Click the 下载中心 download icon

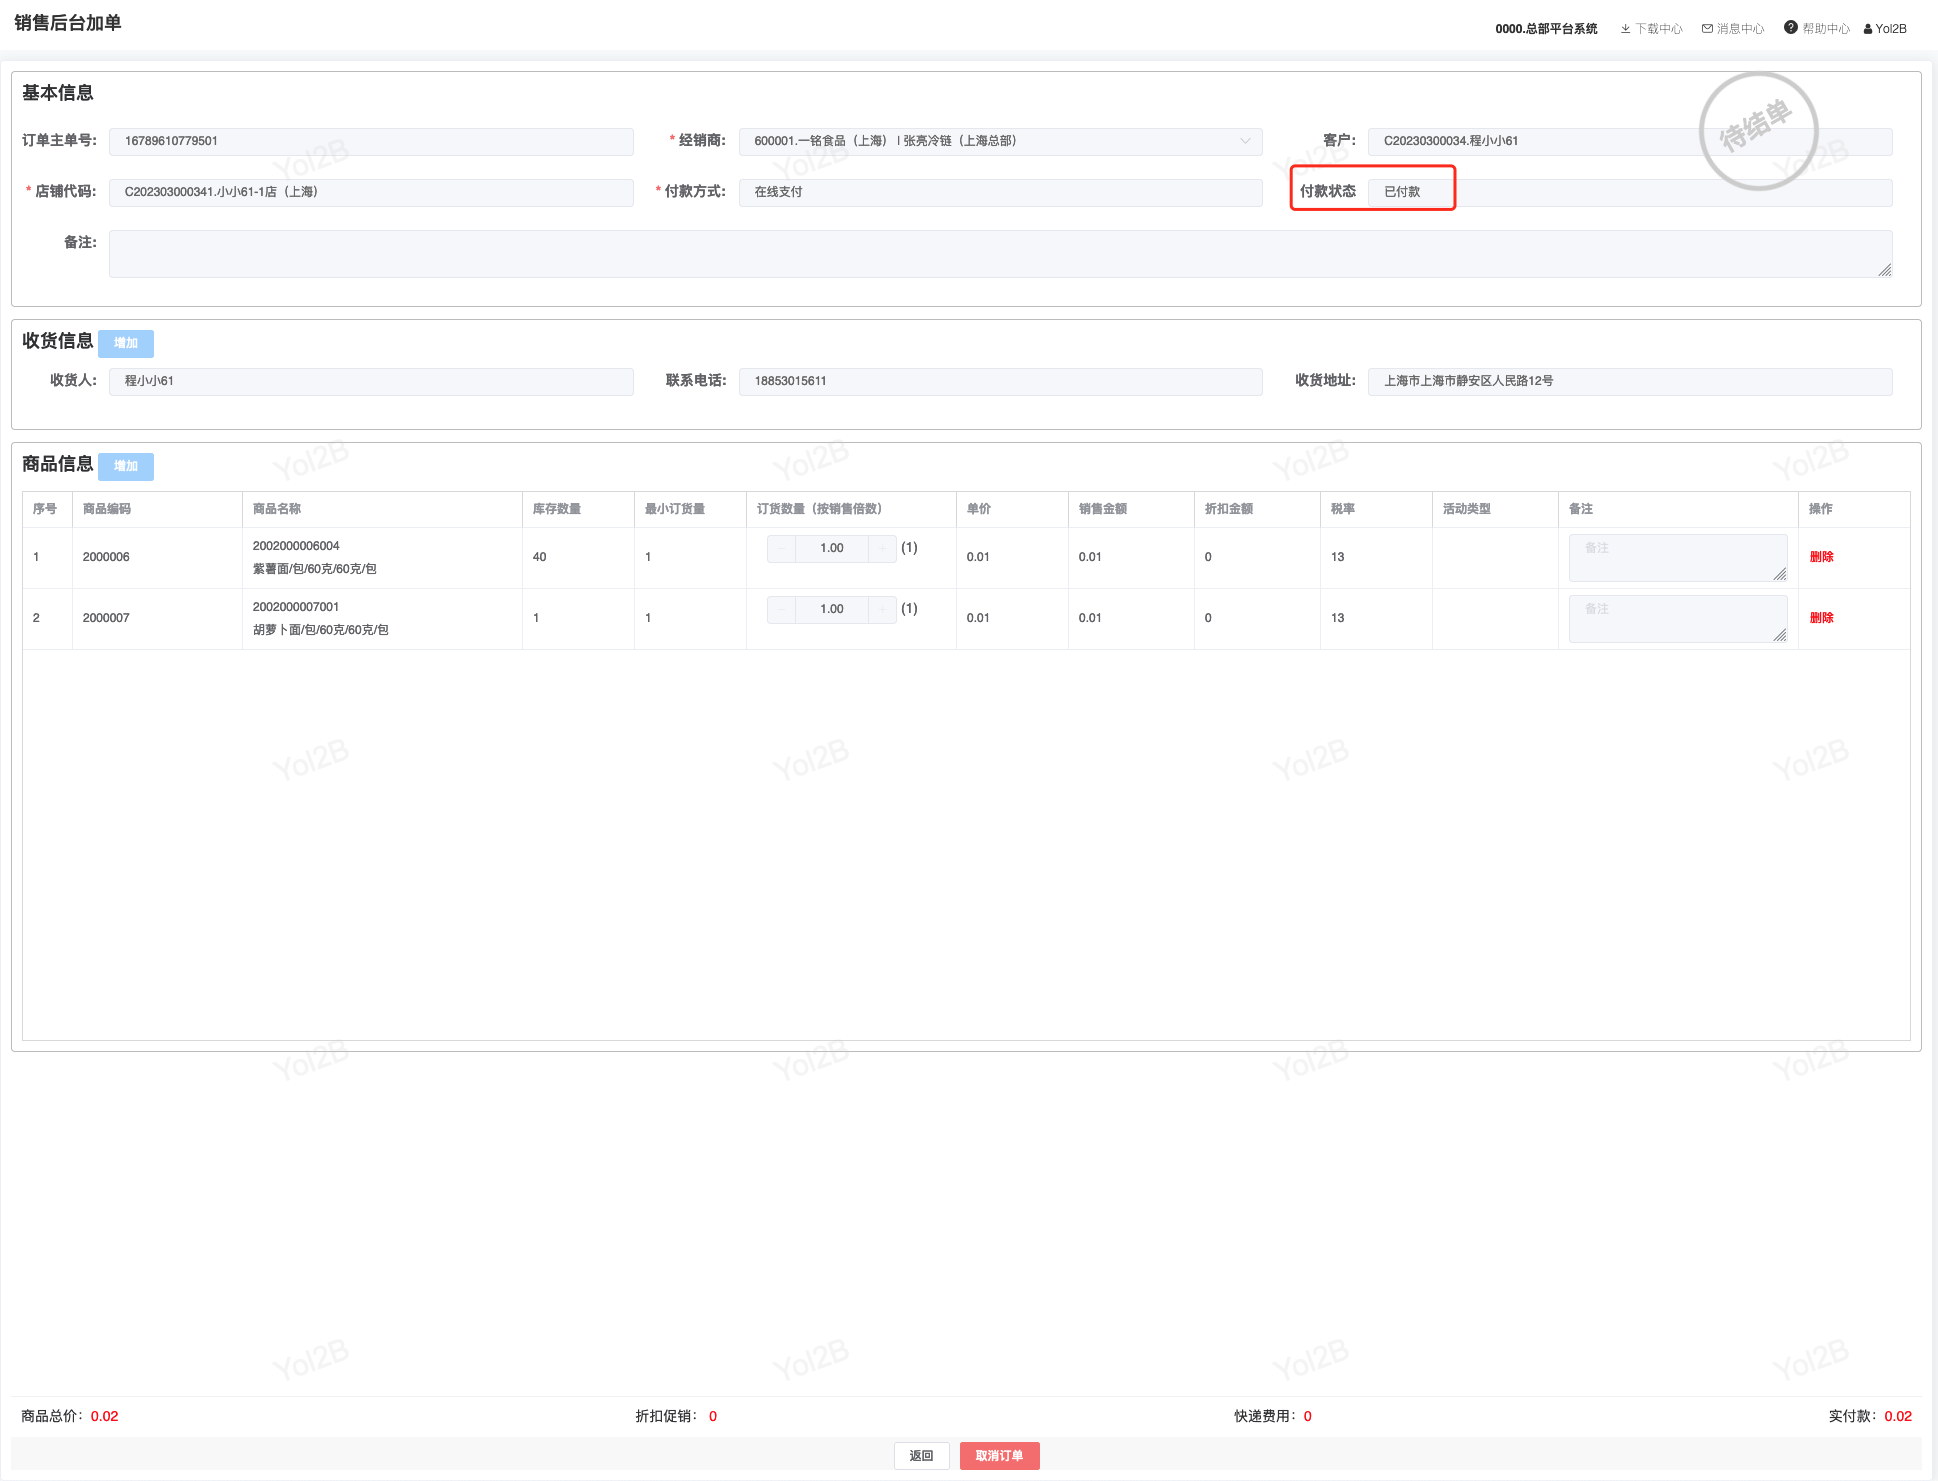(1625, 29)
